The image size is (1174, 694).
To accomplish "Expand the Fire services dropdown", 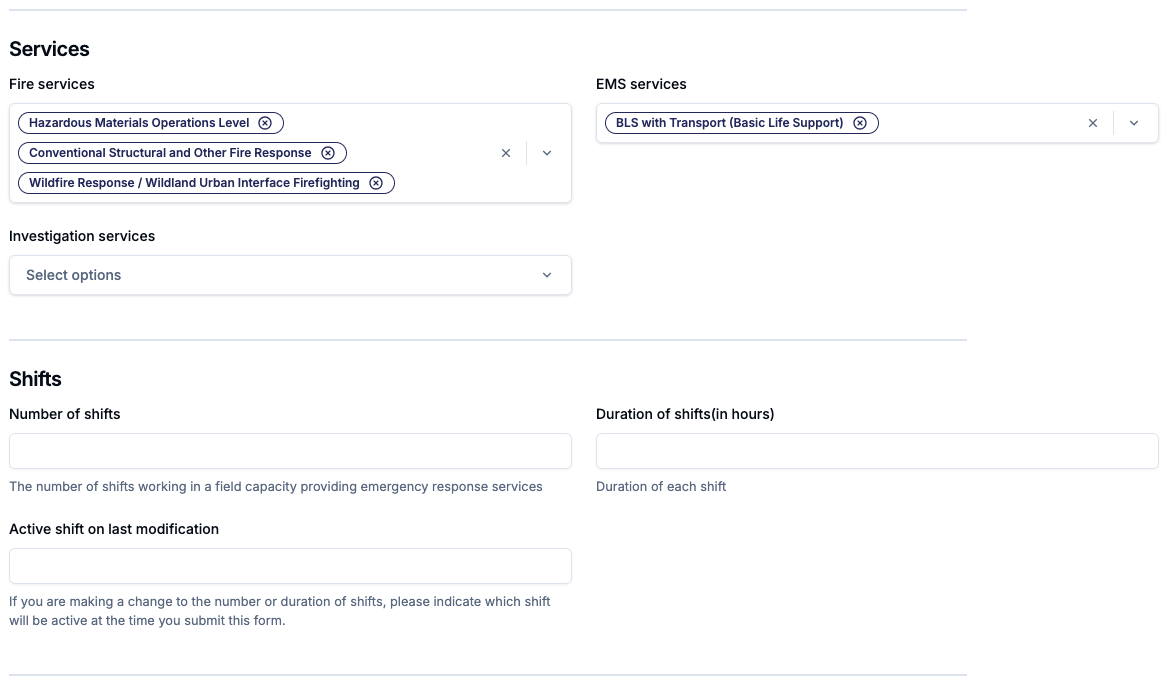I will (547, 153).
